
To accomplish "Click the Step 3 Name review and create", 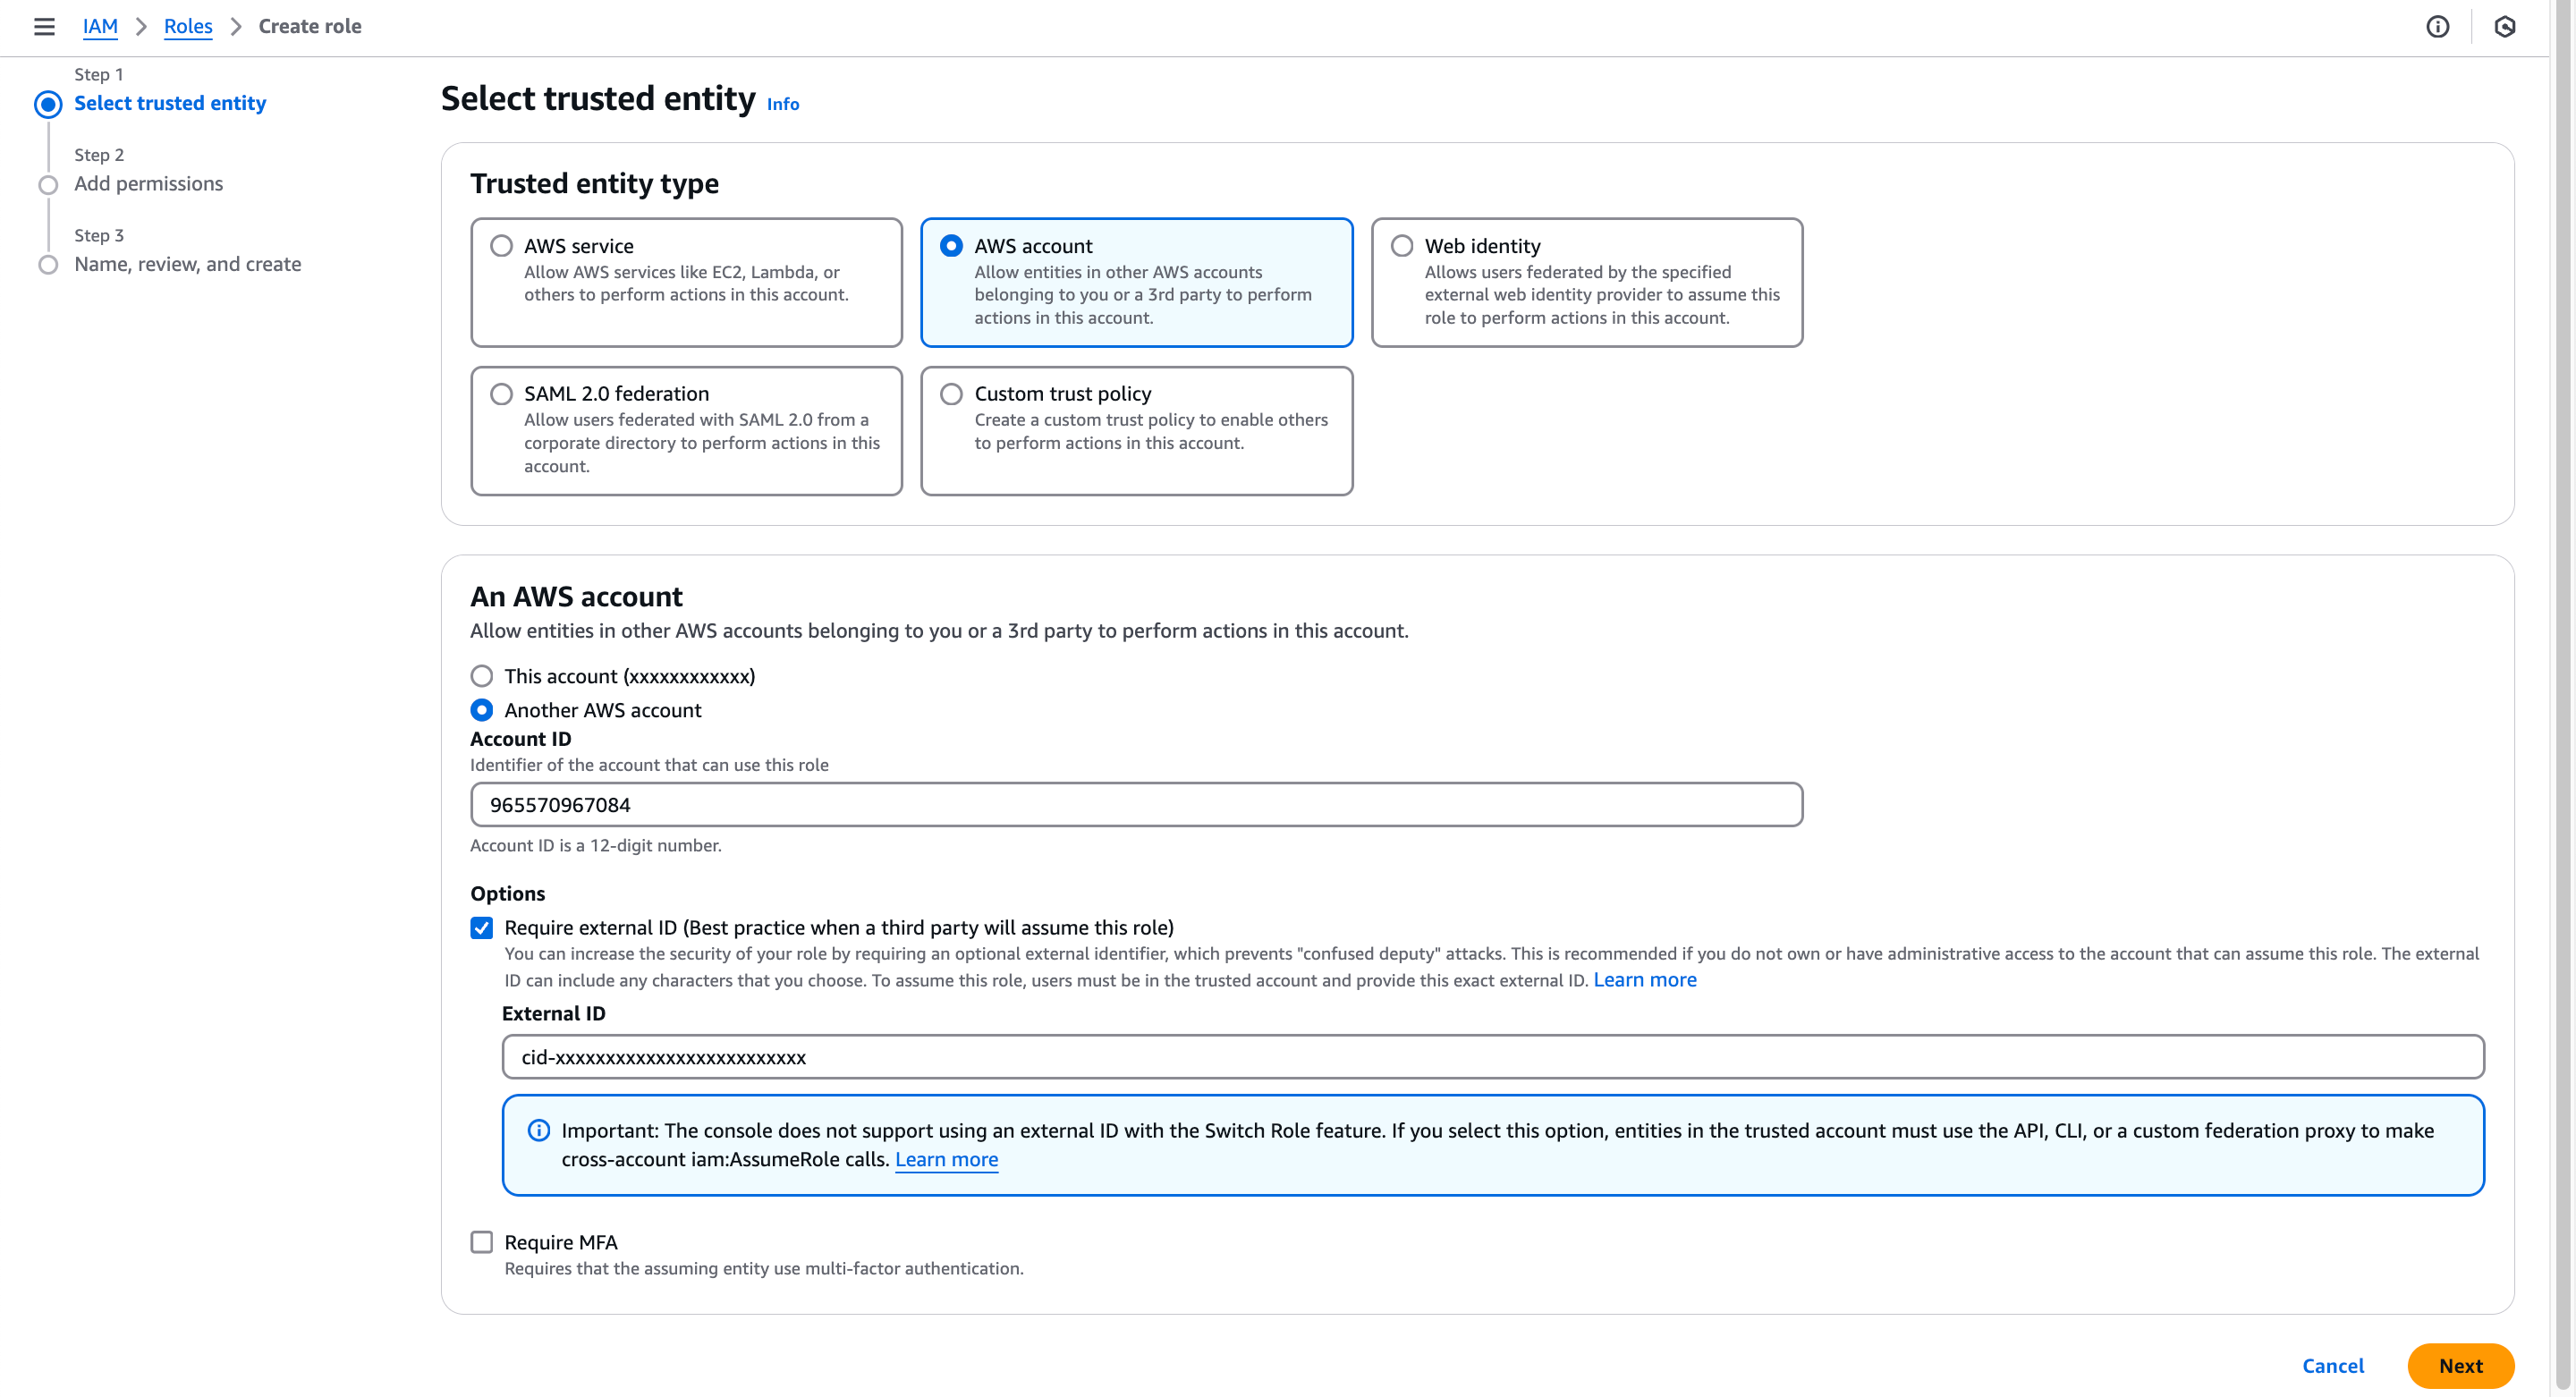I will 186,263.
